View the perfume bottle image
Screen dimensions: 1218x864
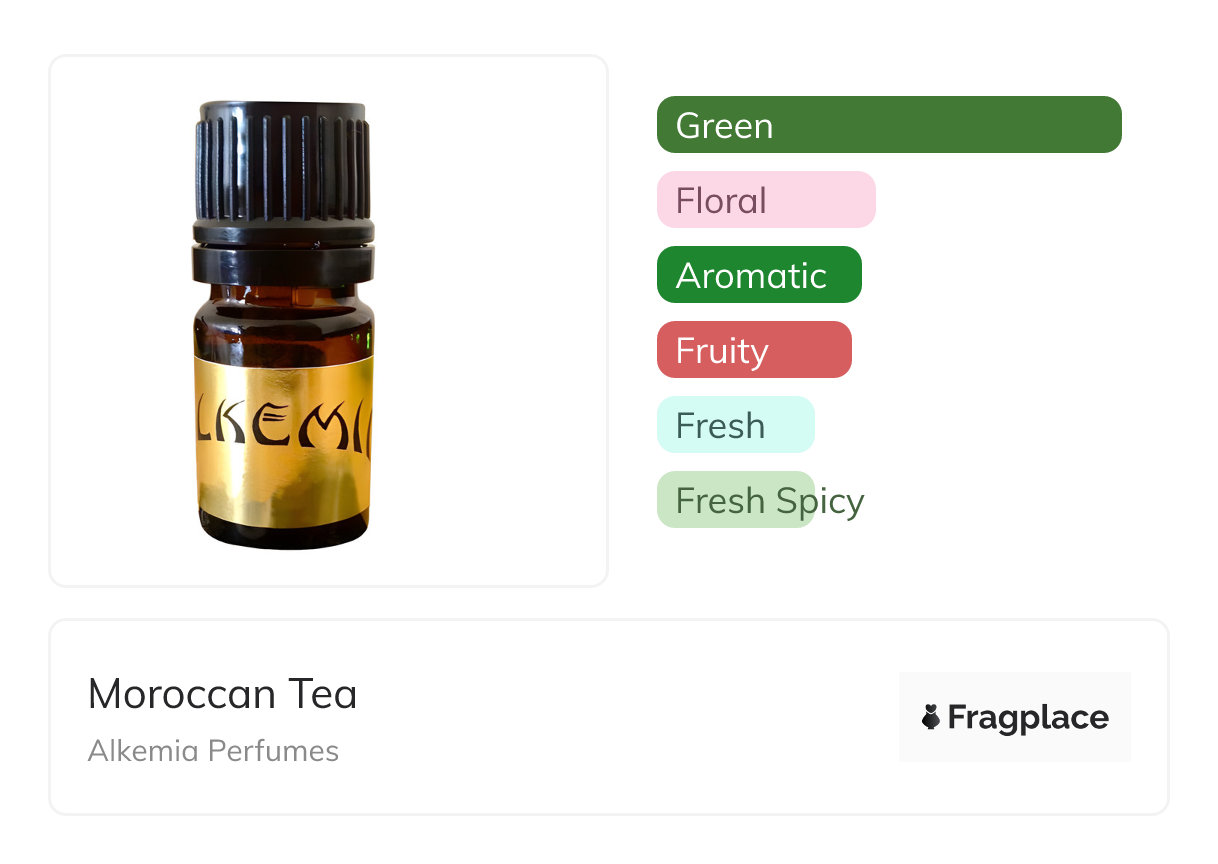(283, 325)
